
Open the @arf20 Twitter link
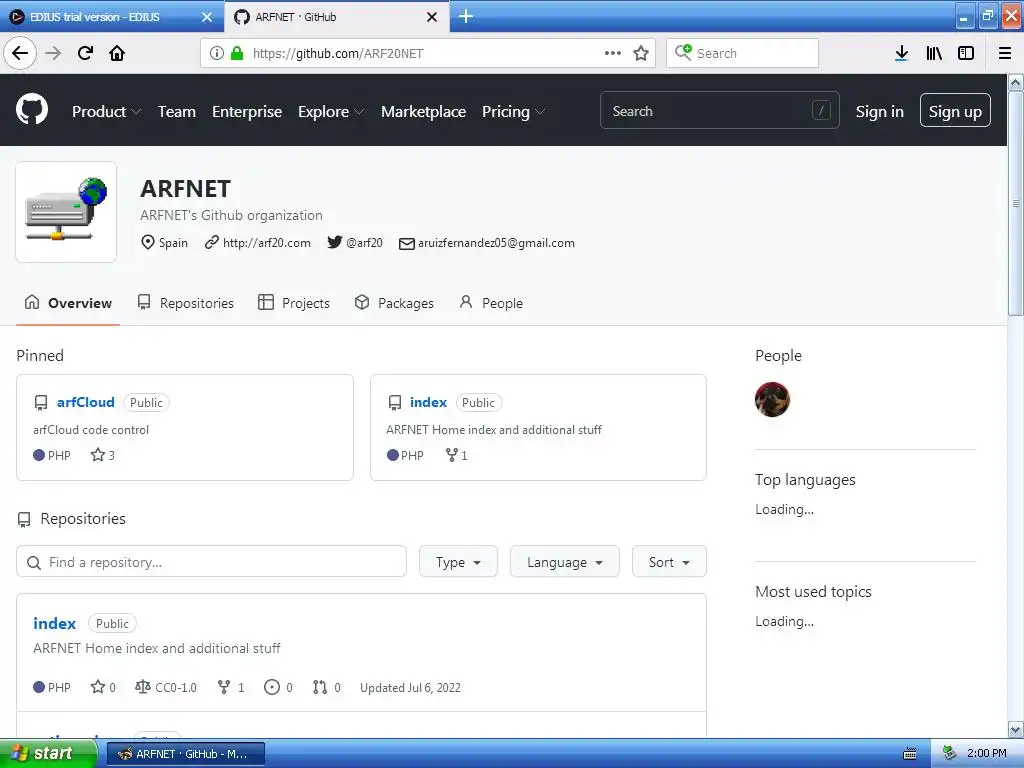pyautogui.click(x=364, y=243)
